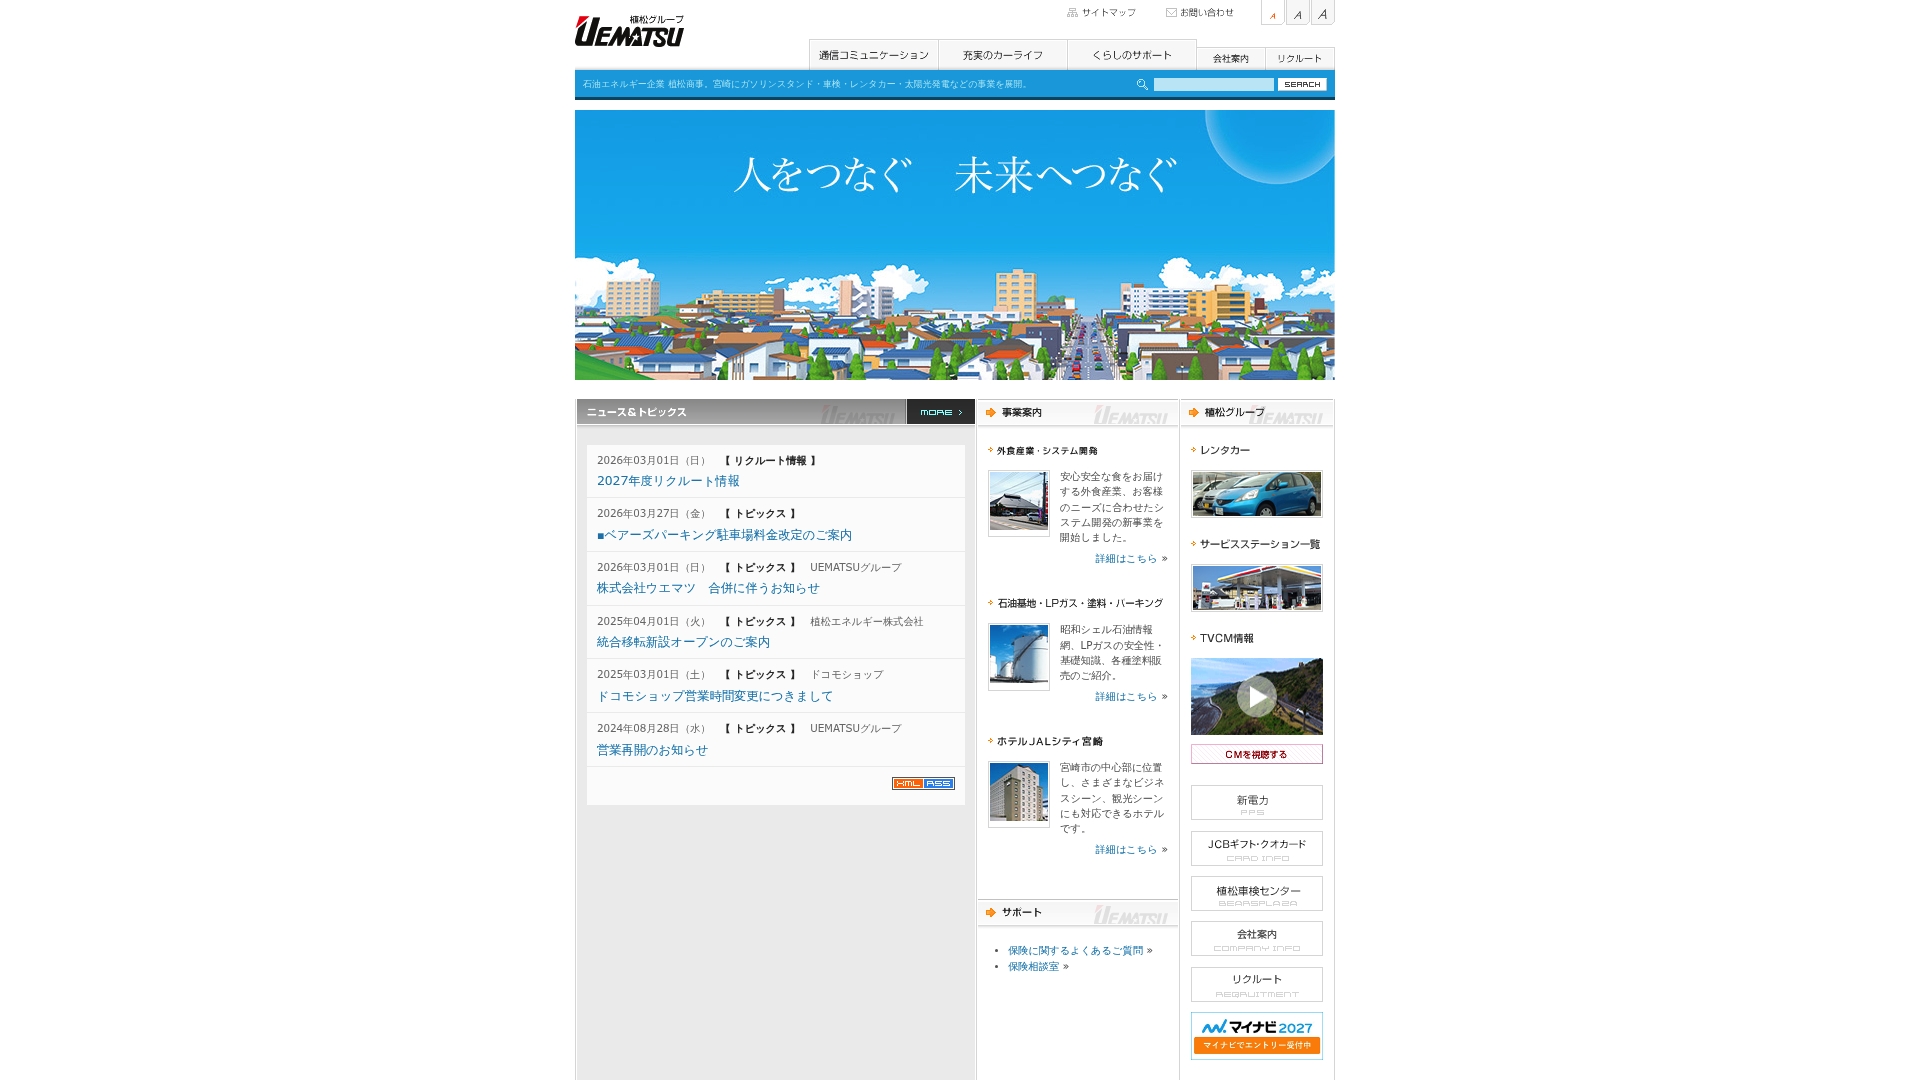The height and width of the screenshot is (1080, 1920).
Task: Play the TVCM video
Action: point(1257,696)
